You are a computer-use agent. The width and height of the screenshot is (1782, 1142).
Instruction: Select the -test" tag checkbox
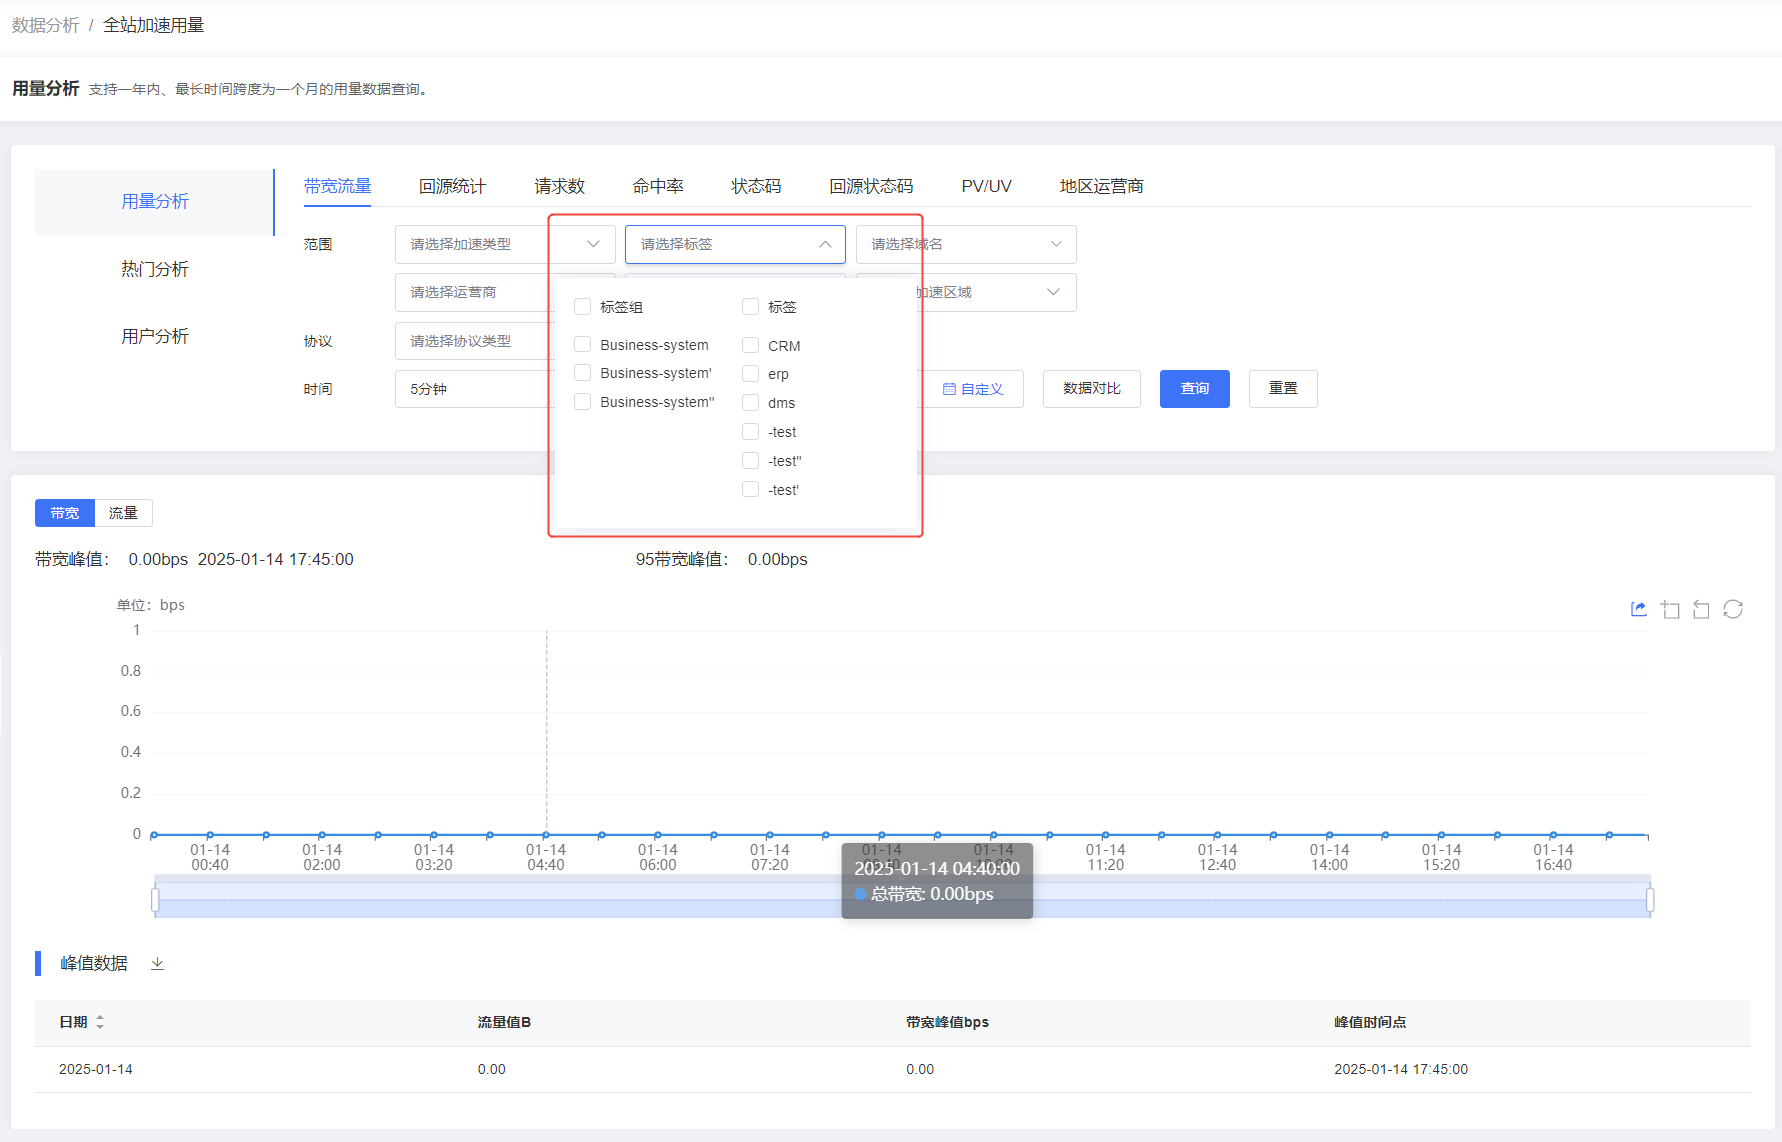750,461
